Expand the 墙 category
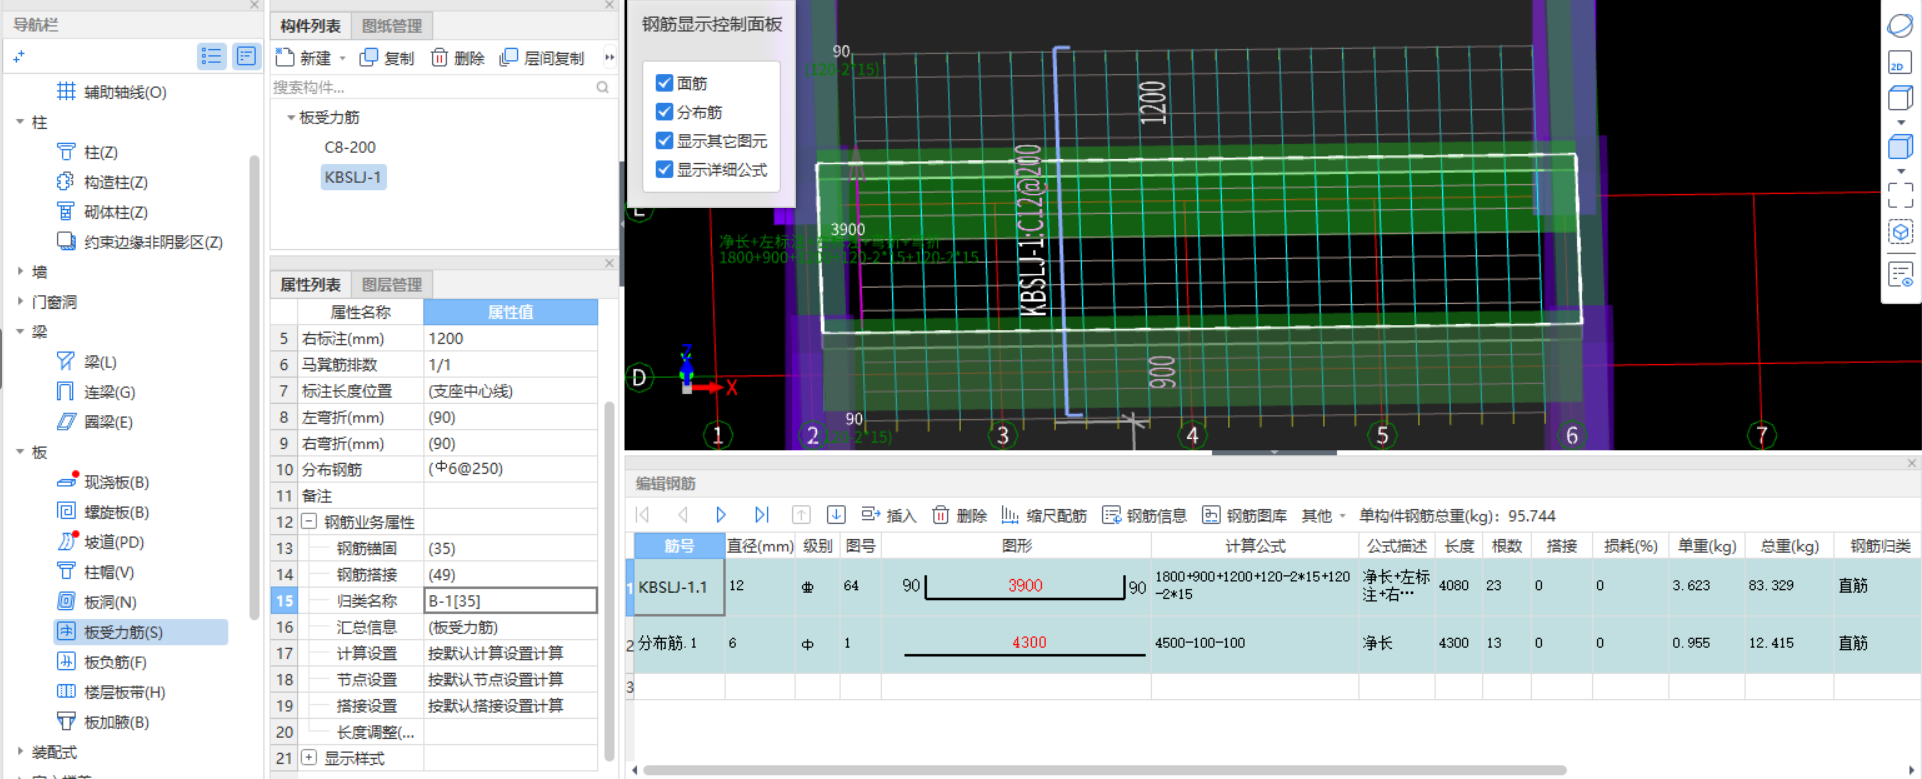Screen dimensions: 1922x779 point(20,272)
